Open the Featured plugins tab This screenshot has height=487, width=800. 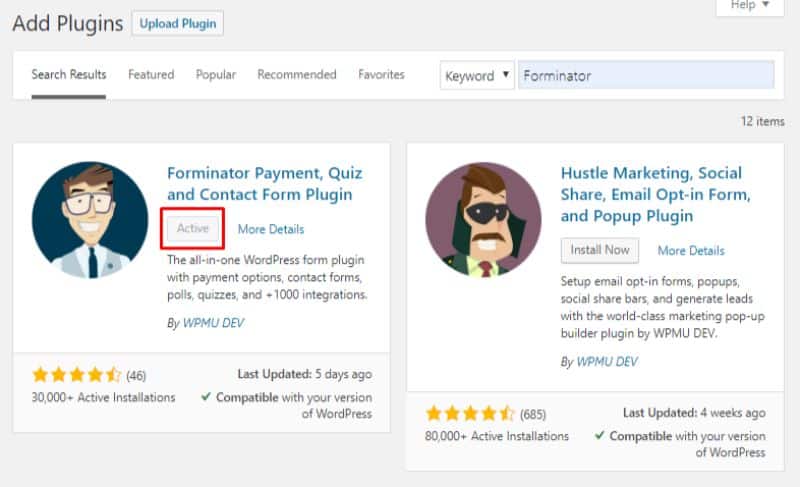pyautogui.click(x=151, y=74)
